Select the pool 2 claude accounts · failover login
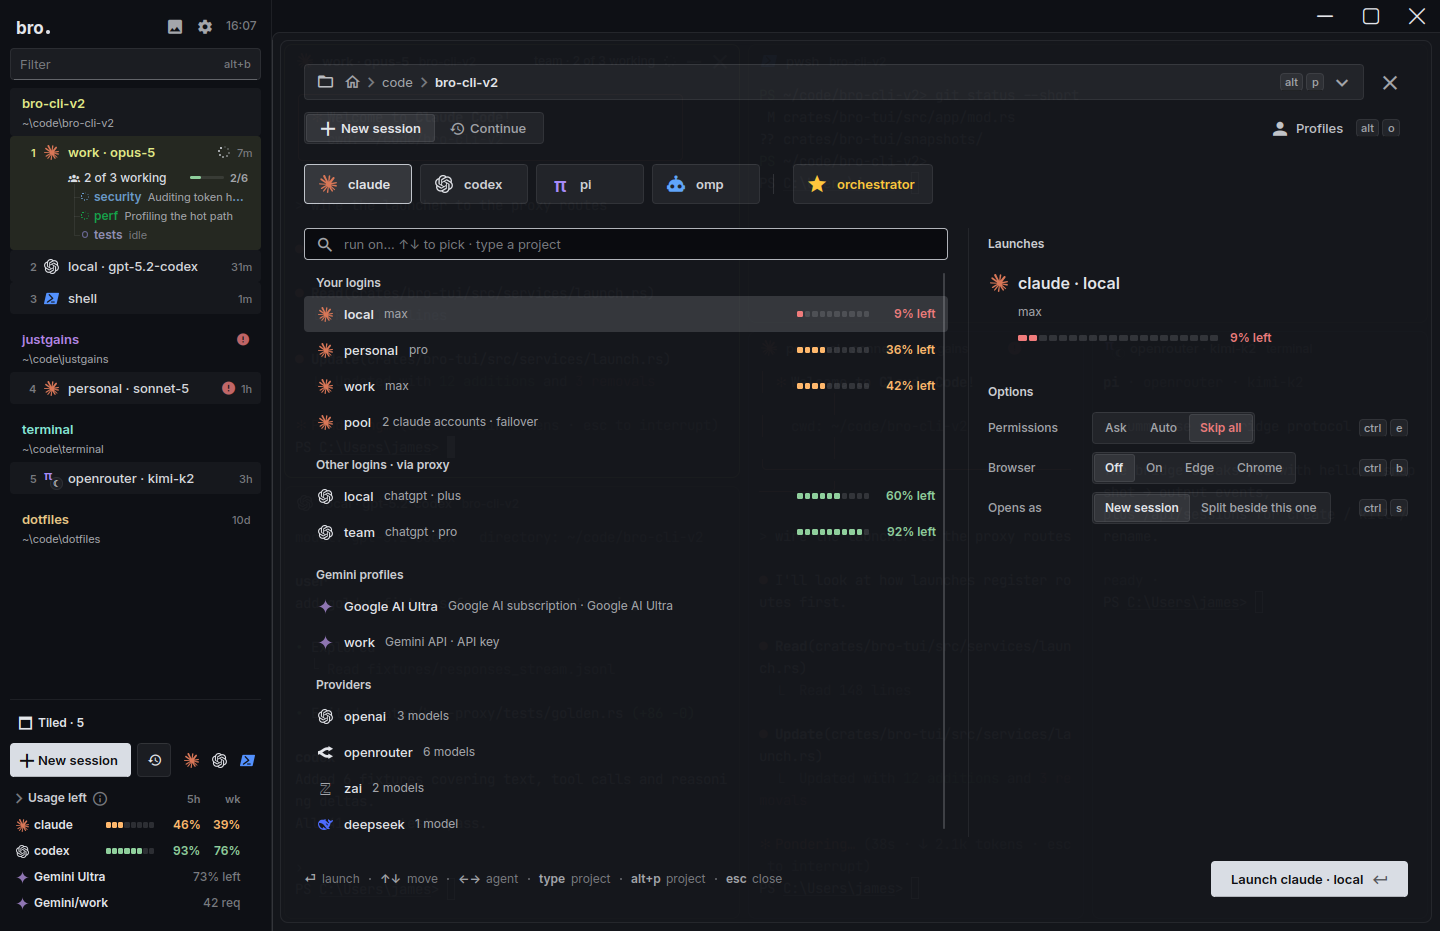This screenshot has height=931, width=1440. point(625,422)
